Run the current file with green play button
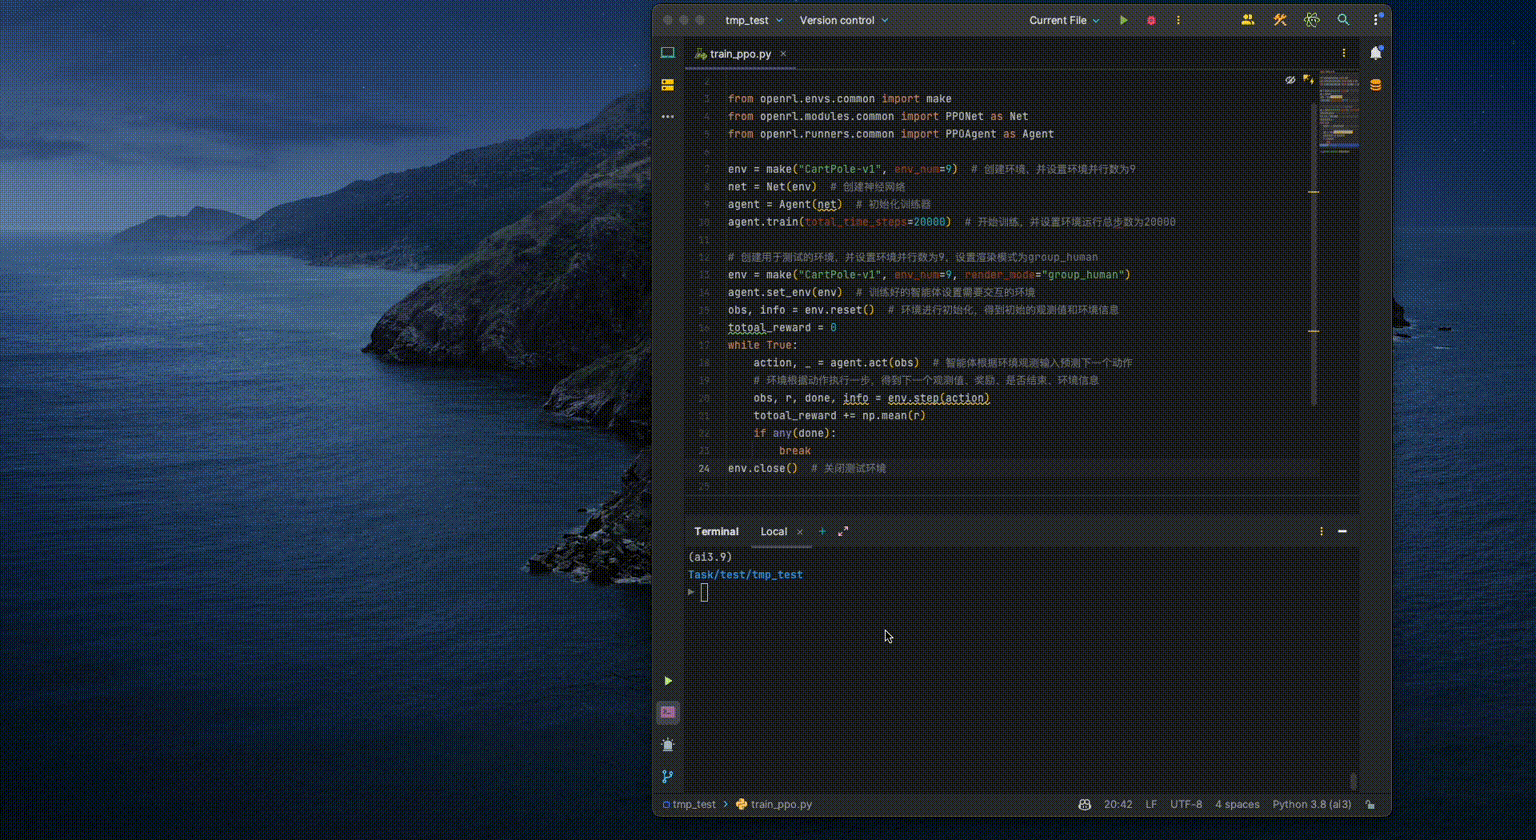Screen dimensions: 1536x840 [1124, 20]
